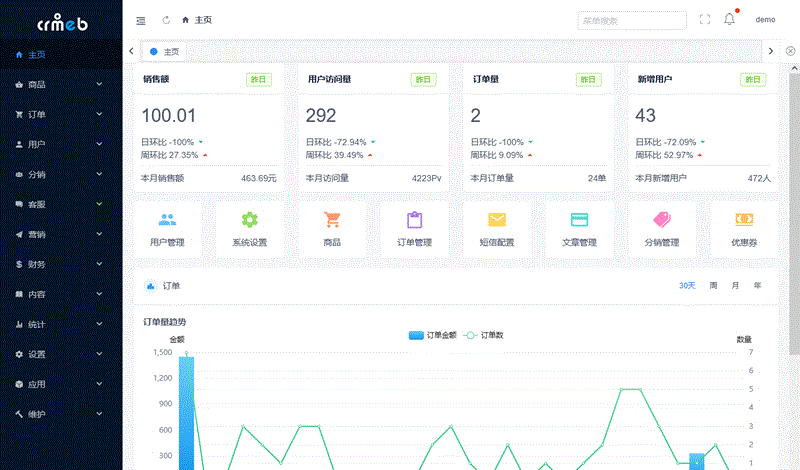Click the notification bell icon

tap(729, 19)
